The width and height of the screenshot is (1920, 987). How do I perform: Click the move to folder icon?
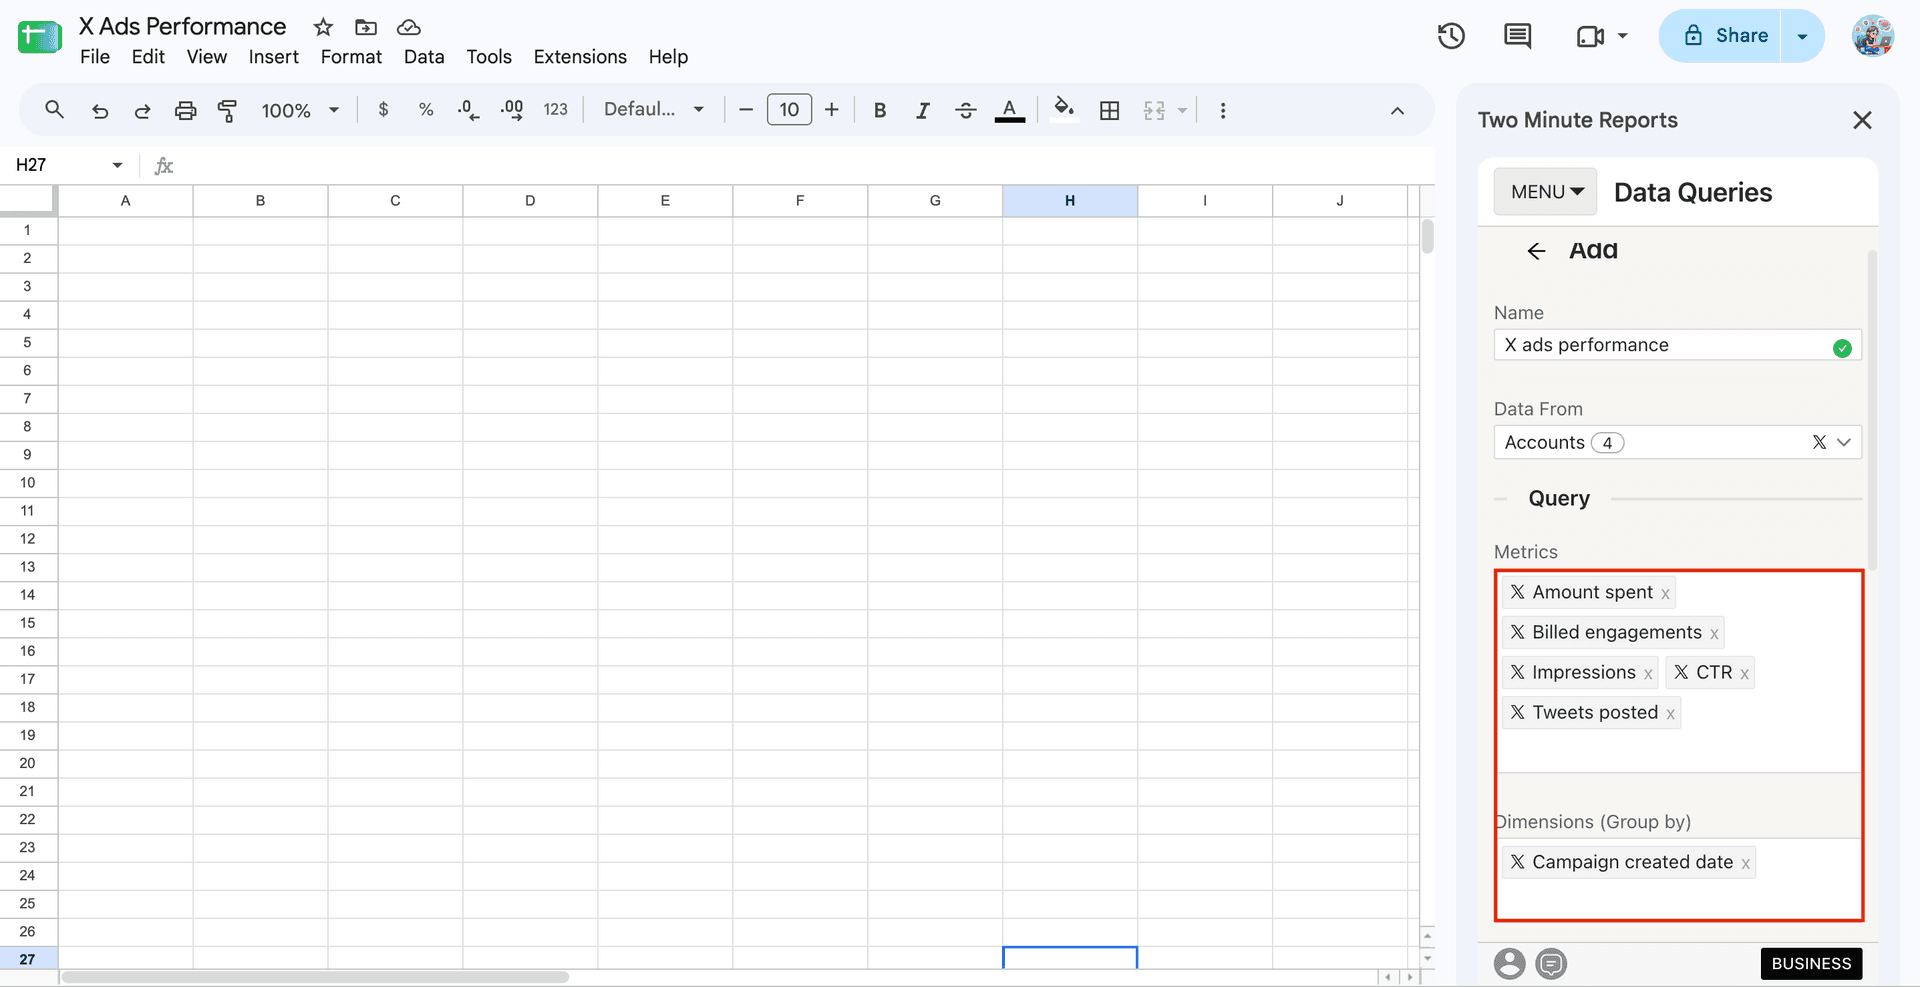[x=366, y=27]
